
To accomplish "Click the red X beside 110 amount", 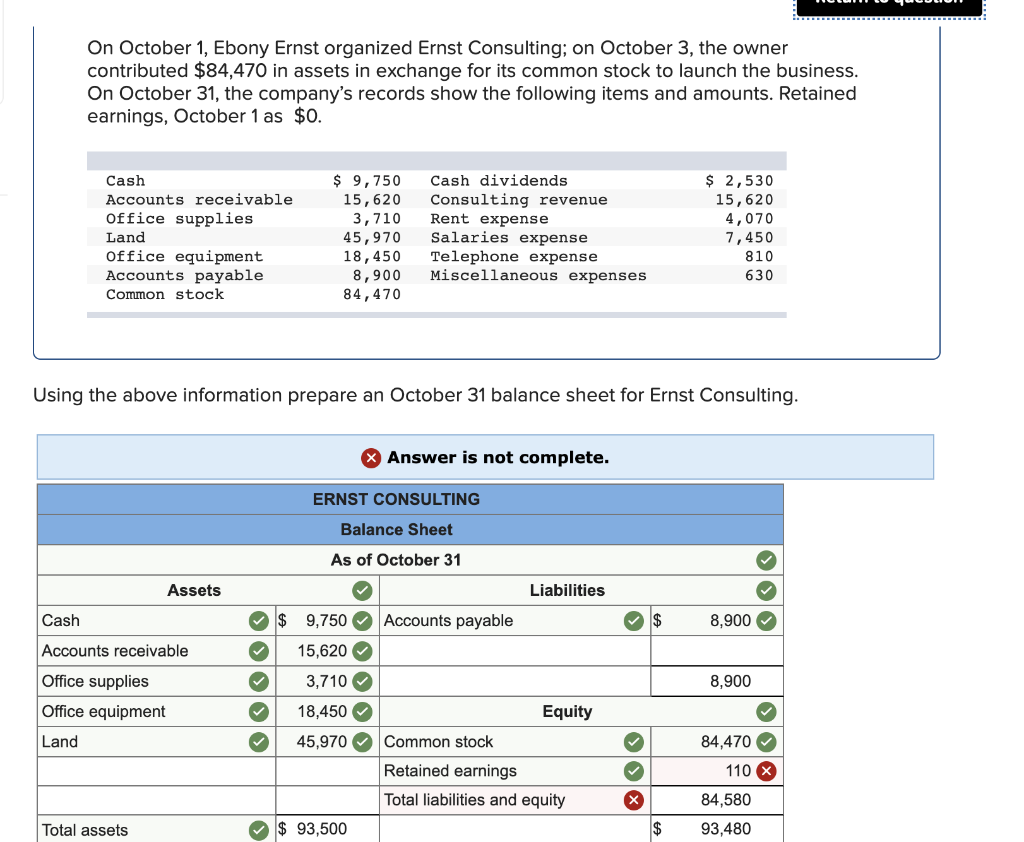I will pyautogui.click(x=766, y=771).
